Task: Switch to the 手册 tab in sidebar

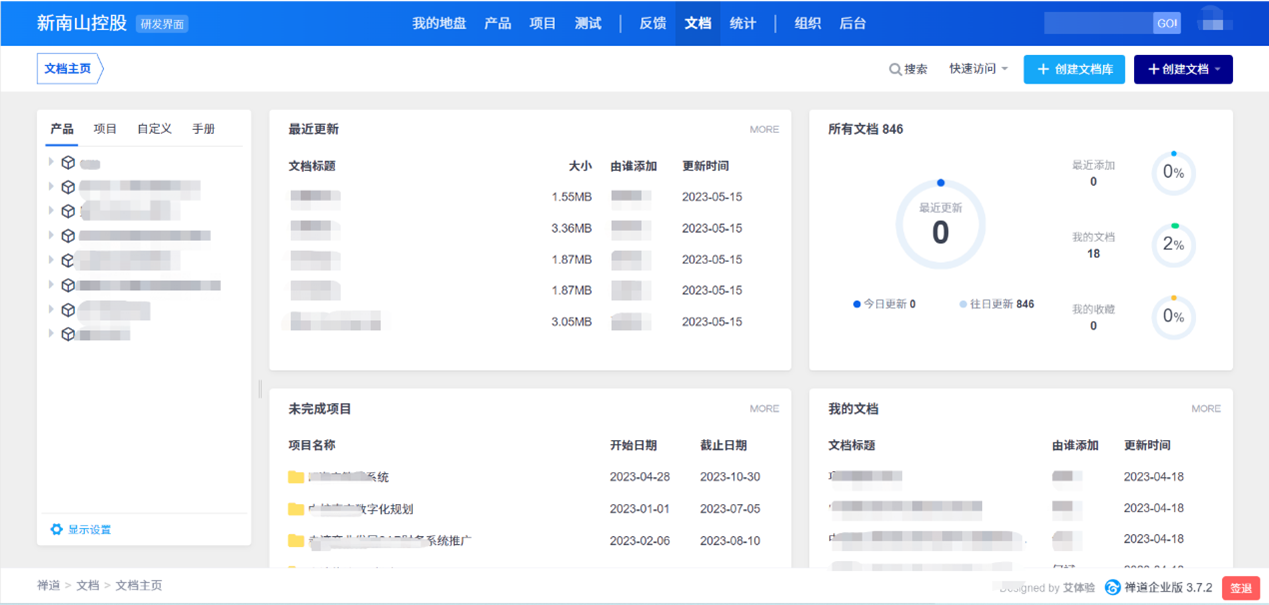Action: [203, 129]
